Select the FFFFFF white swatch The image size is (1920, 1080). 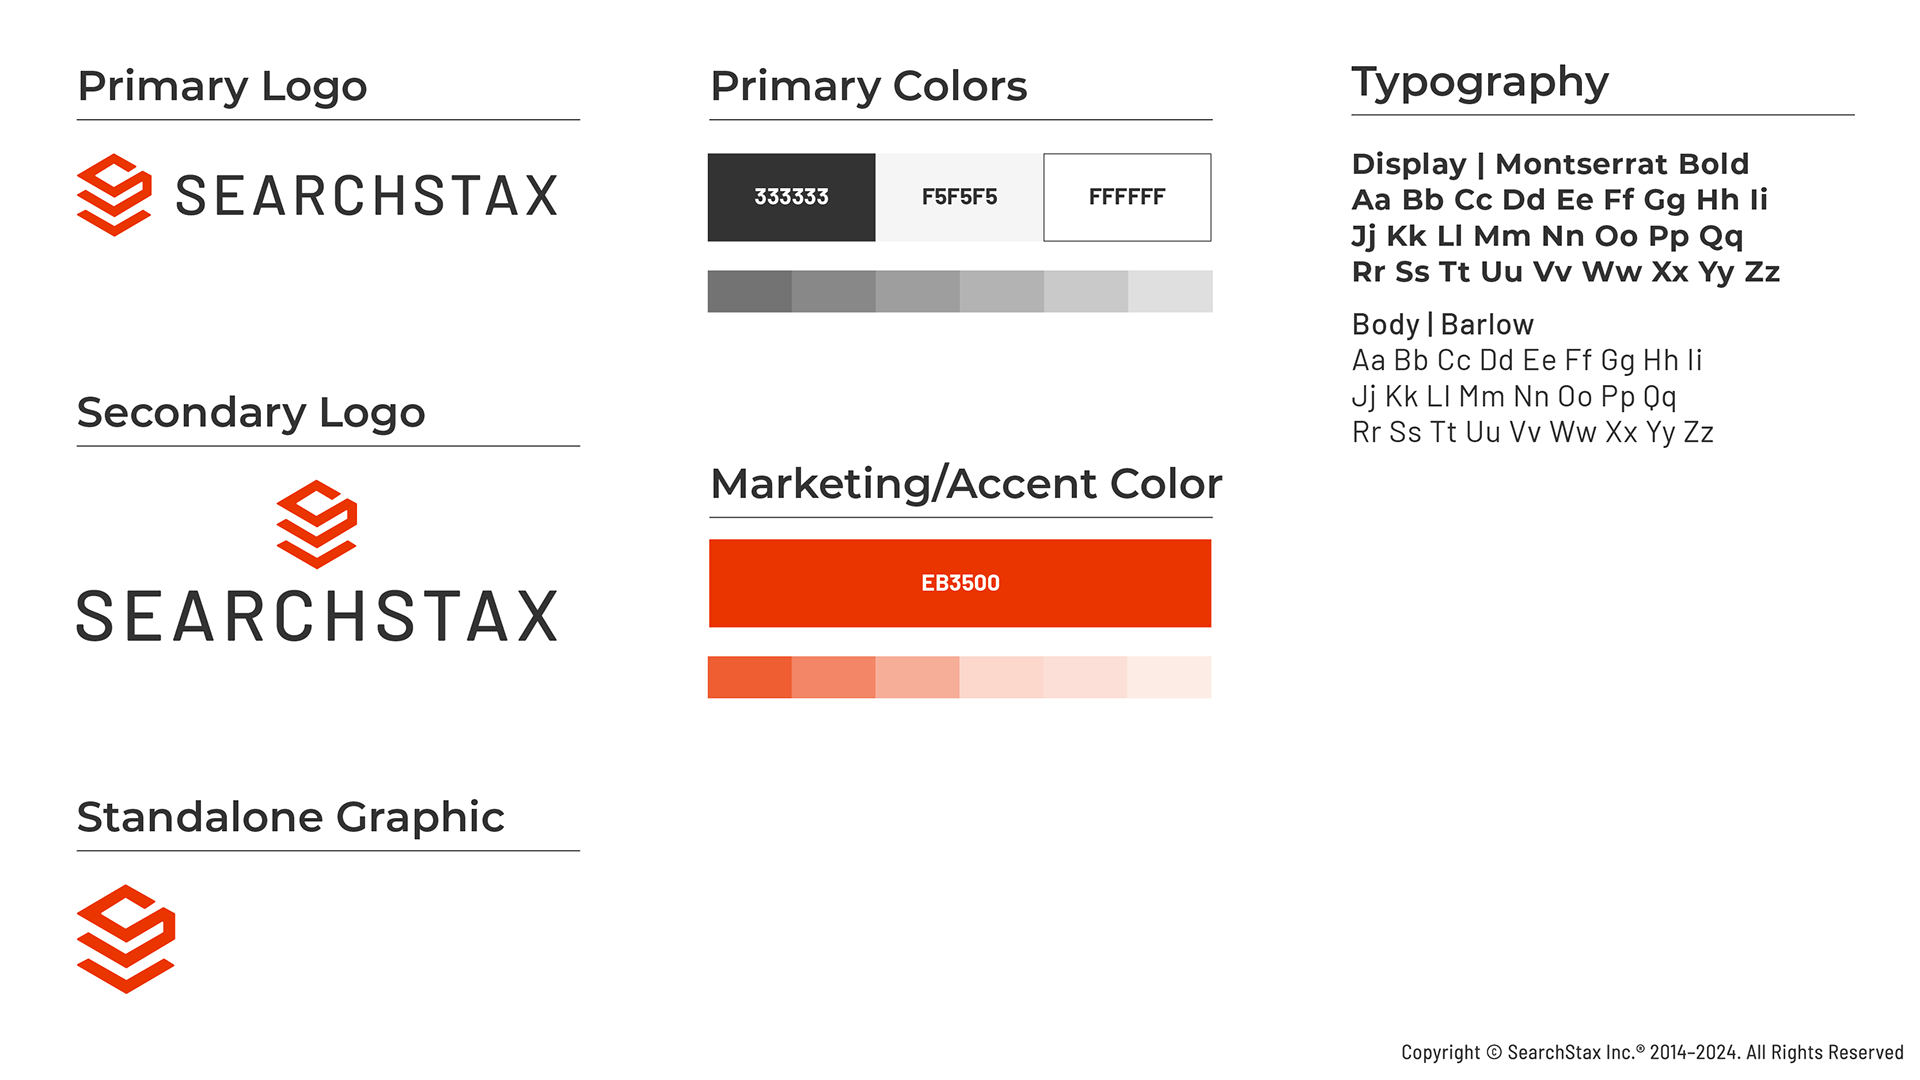(1127, 197)
